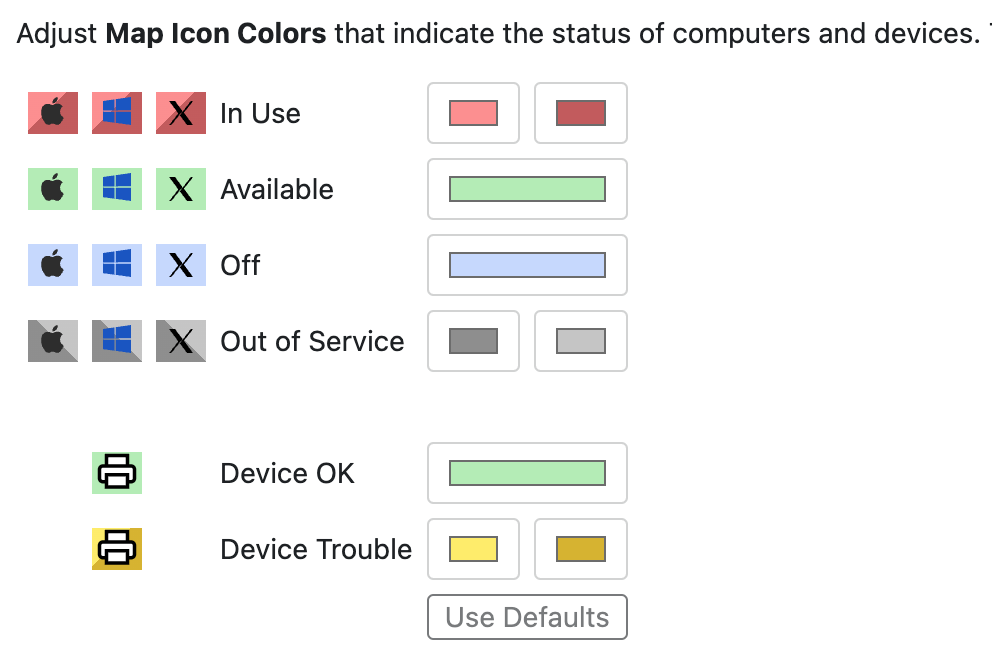Click the Use Defaults button

point(527,617)
